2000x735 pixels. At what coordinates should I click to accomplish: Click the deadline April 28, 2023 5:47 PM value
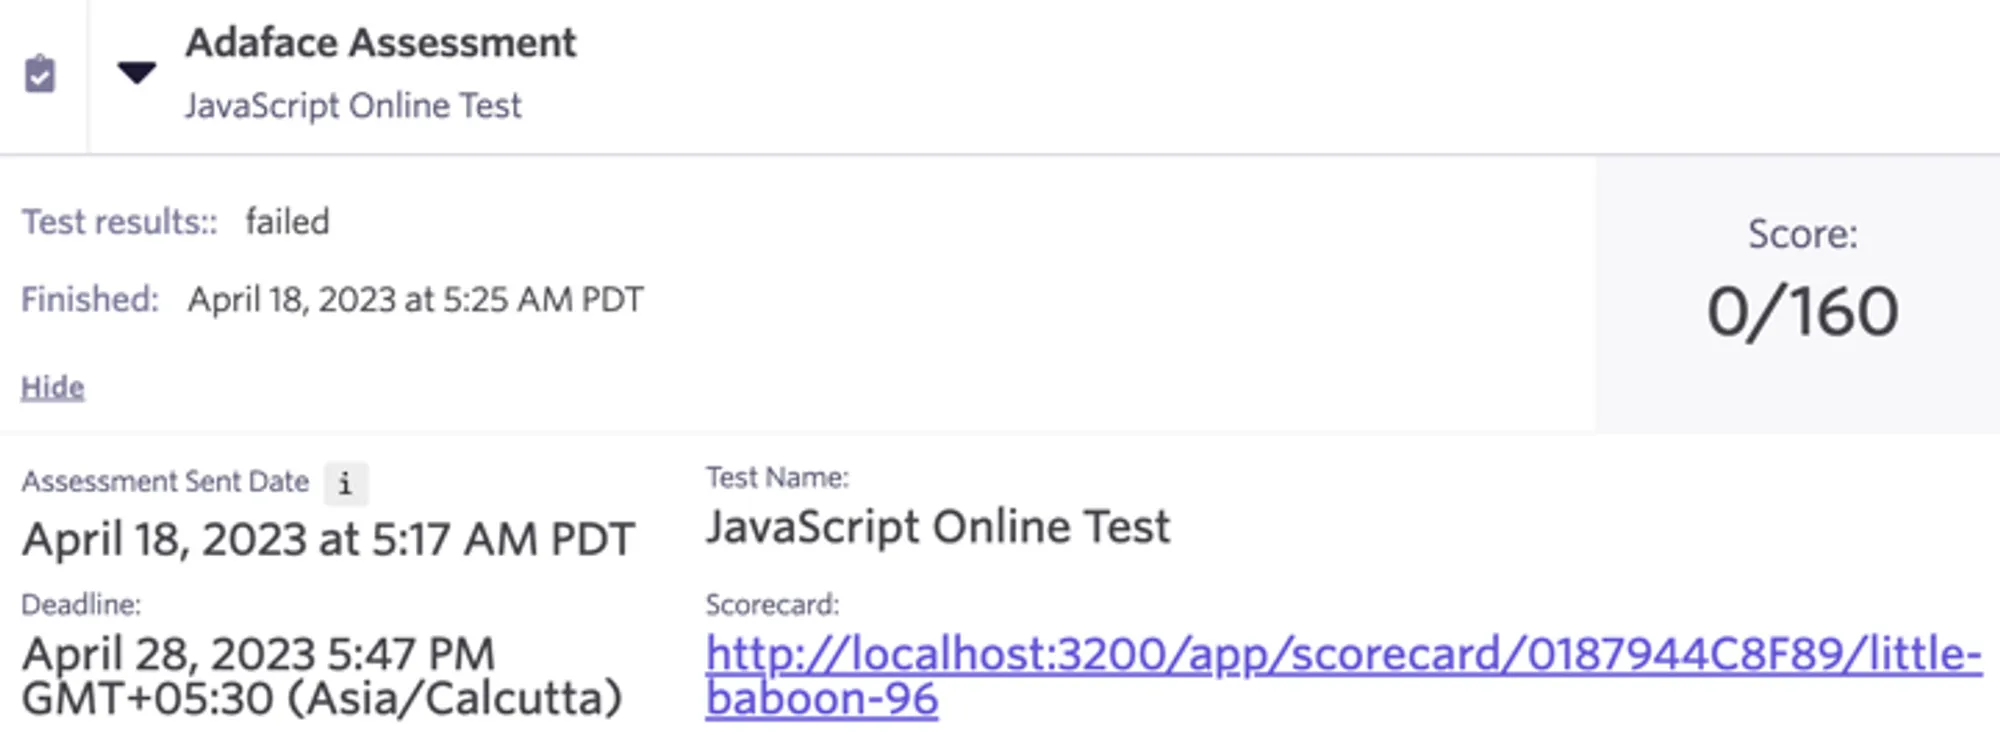pos(322,677)
